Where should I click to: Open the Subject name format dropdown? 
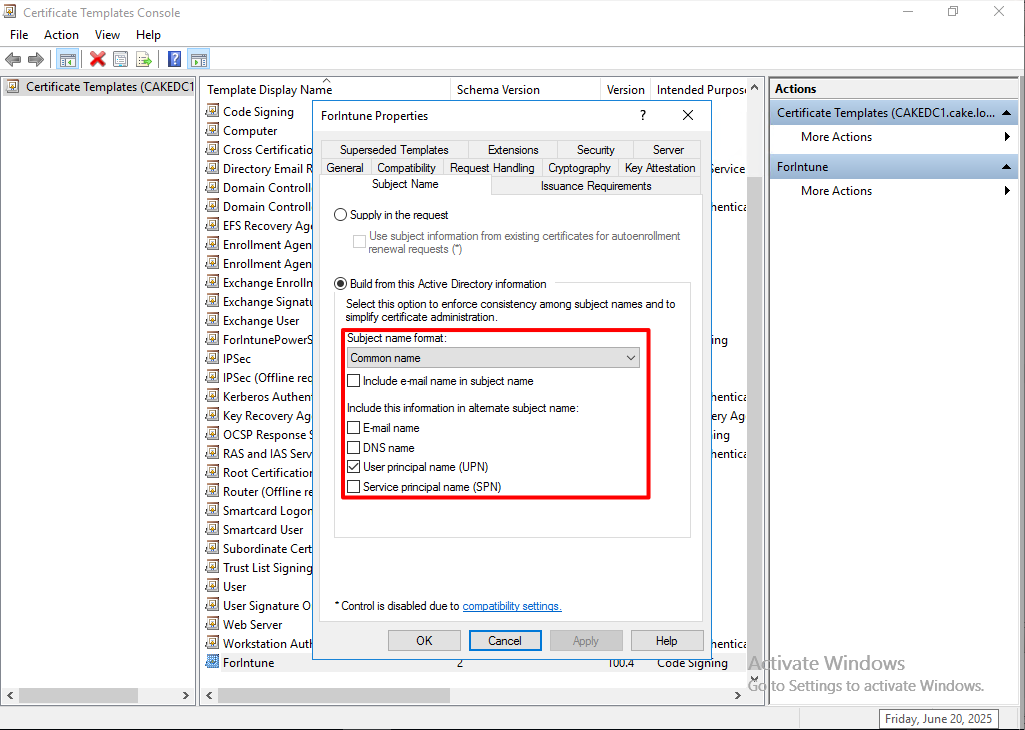[x=493, y=357]
